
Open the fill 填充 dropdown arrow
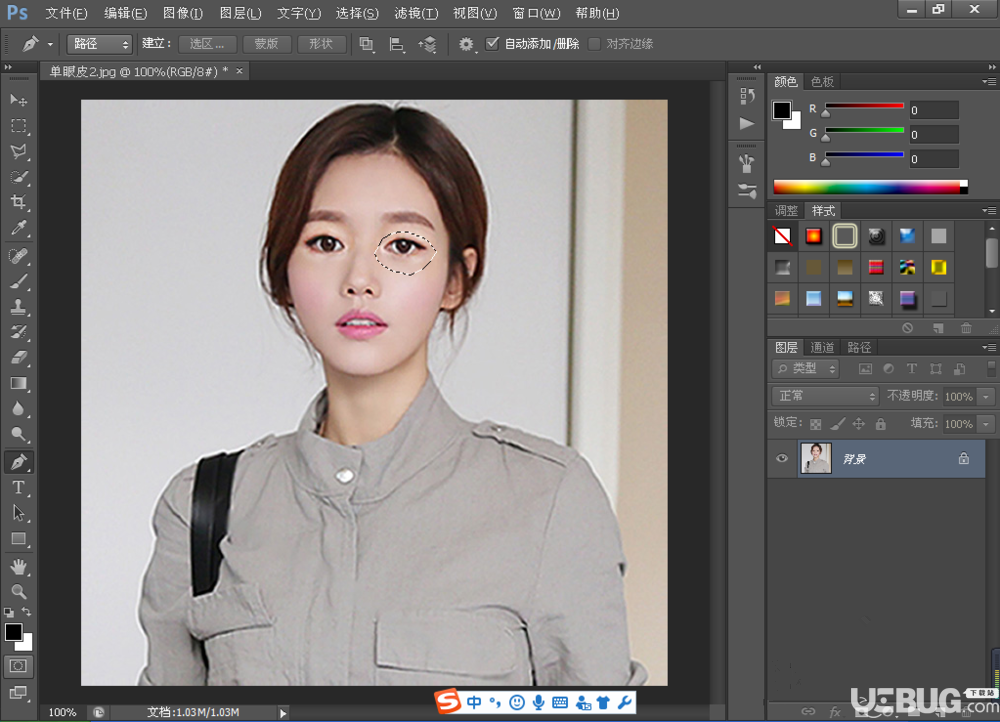987,424
